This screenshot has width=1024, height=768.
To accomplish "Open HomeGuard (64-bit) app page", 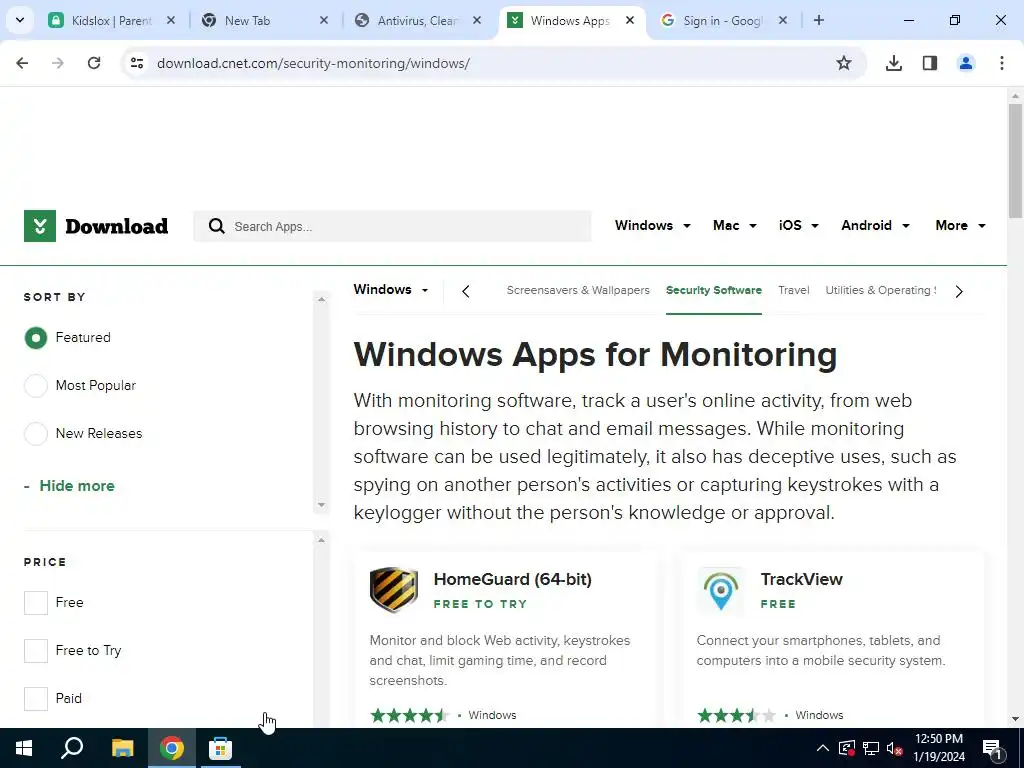I will pyautogui.click(x=513, y=579).
